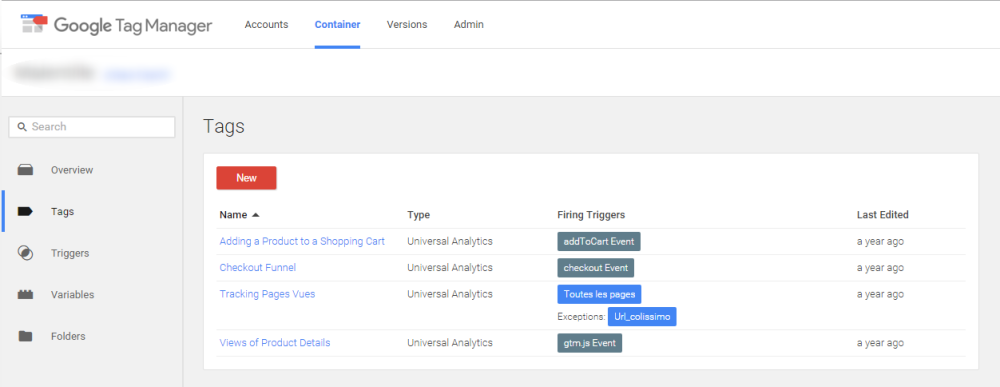Open the Versions tab

[407, 25]
